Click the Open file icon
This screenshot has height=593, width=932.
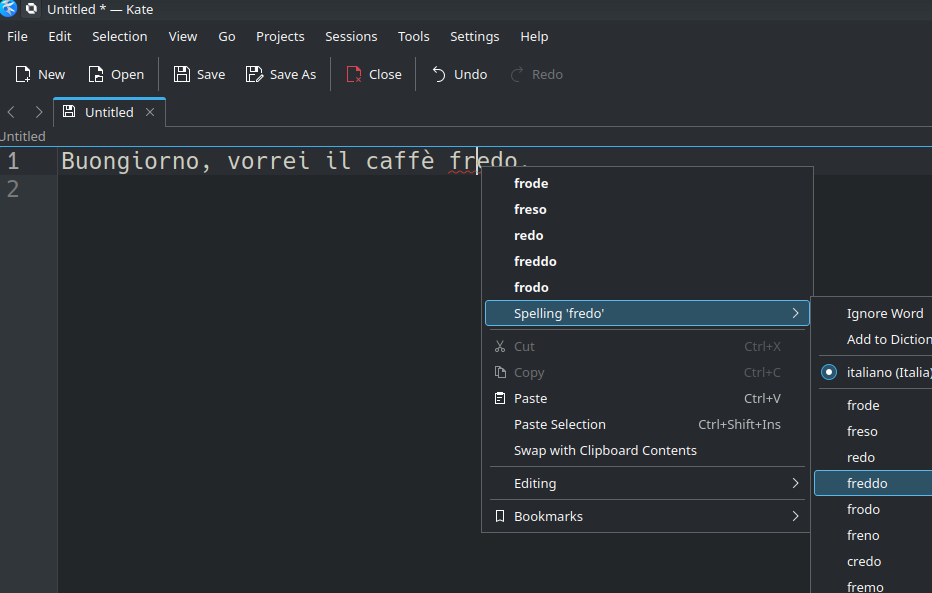click(96, 74)
